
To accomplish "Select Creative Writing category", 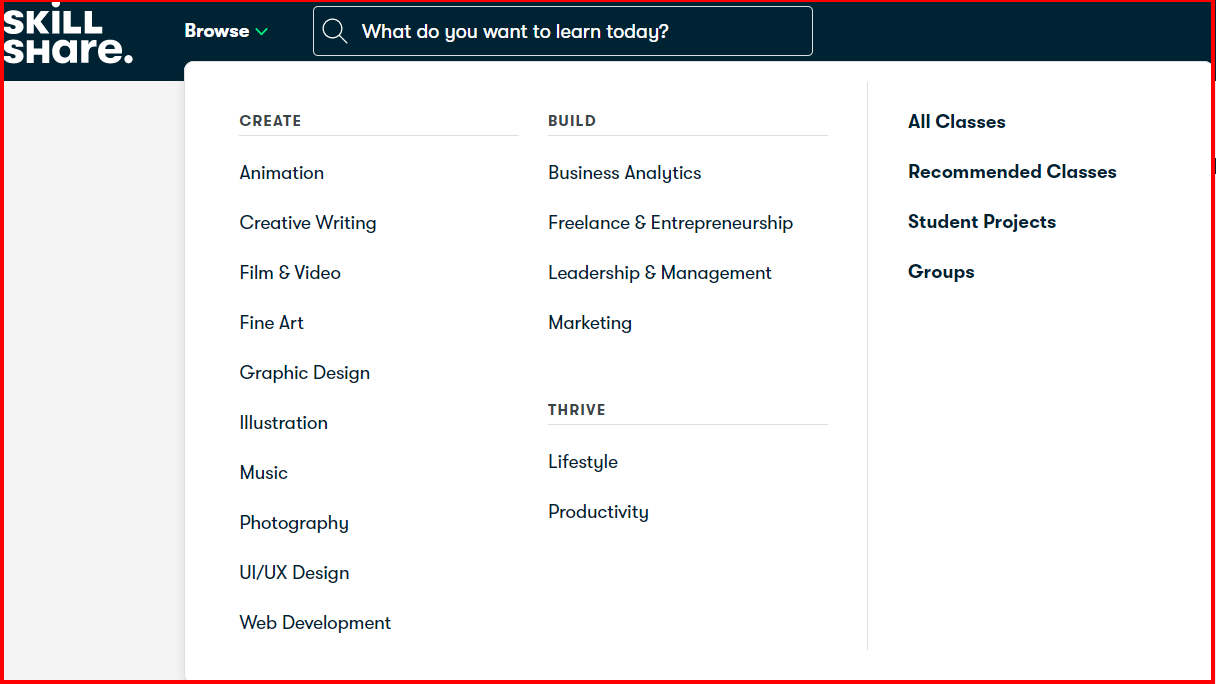I will point(308,223).
